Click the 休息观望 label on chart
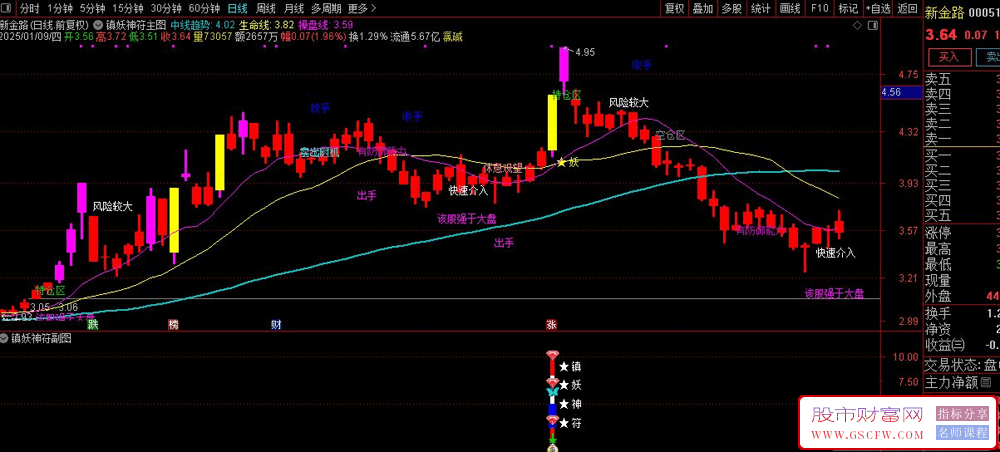Screen dimensions: 1000x452 pos(503,169)
